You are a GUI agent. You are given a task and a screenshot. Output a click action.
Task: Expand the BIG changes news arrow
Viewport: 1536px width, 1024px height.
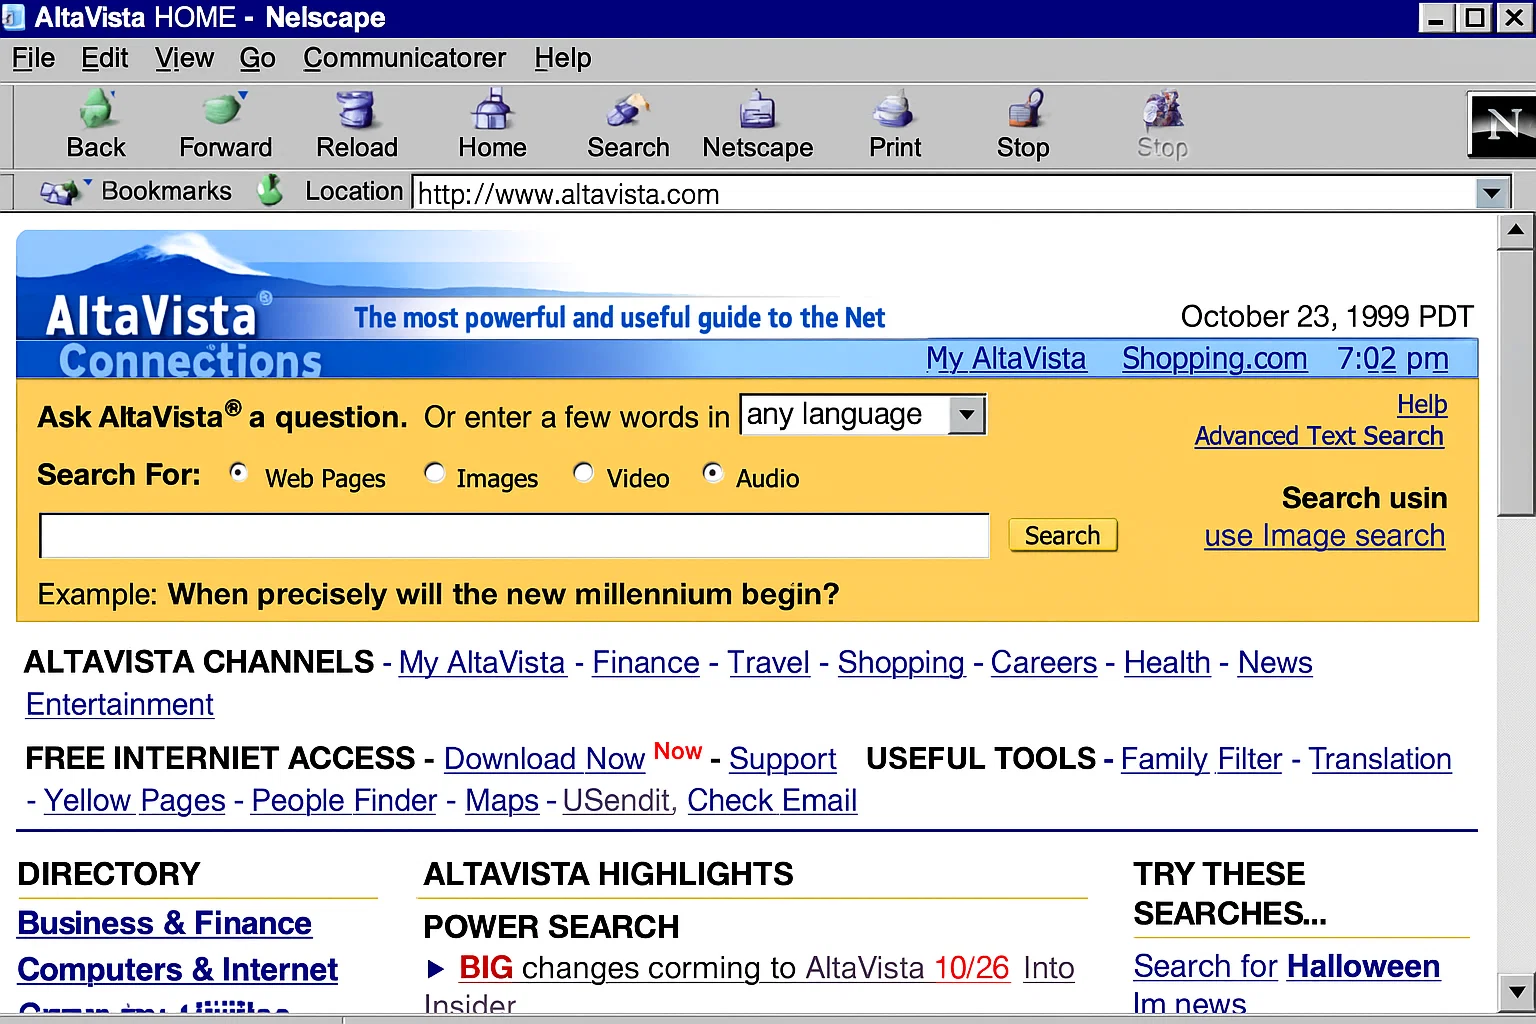tap(436, 968)
